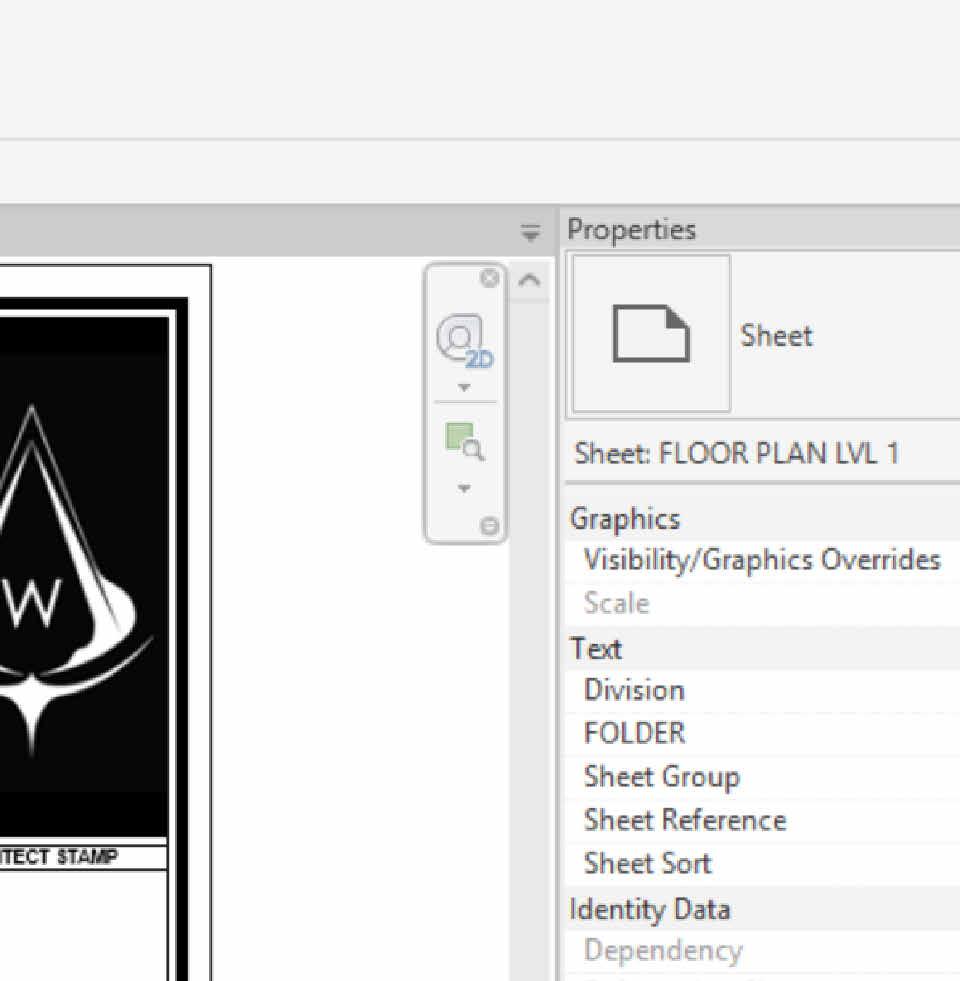Expand the zoom options dropdown arrow

pyautogui.click(x=464, y=488)
